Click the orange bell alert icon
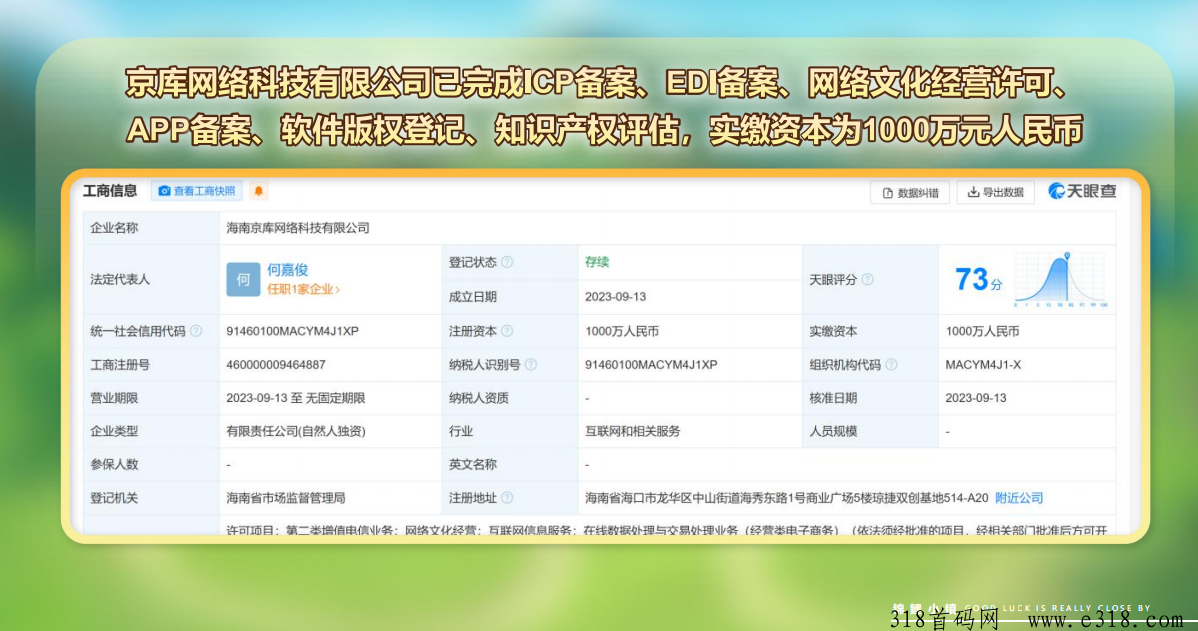This screenshot has width=1198, height=631. click(259, 191)
